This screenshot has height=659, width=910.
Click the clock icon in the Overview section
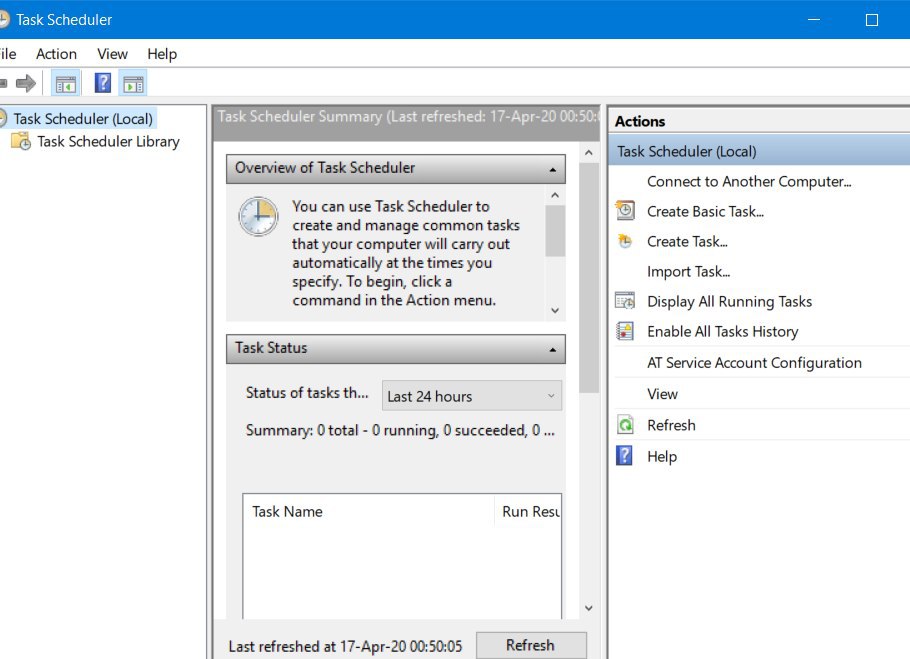click(258, 216)
